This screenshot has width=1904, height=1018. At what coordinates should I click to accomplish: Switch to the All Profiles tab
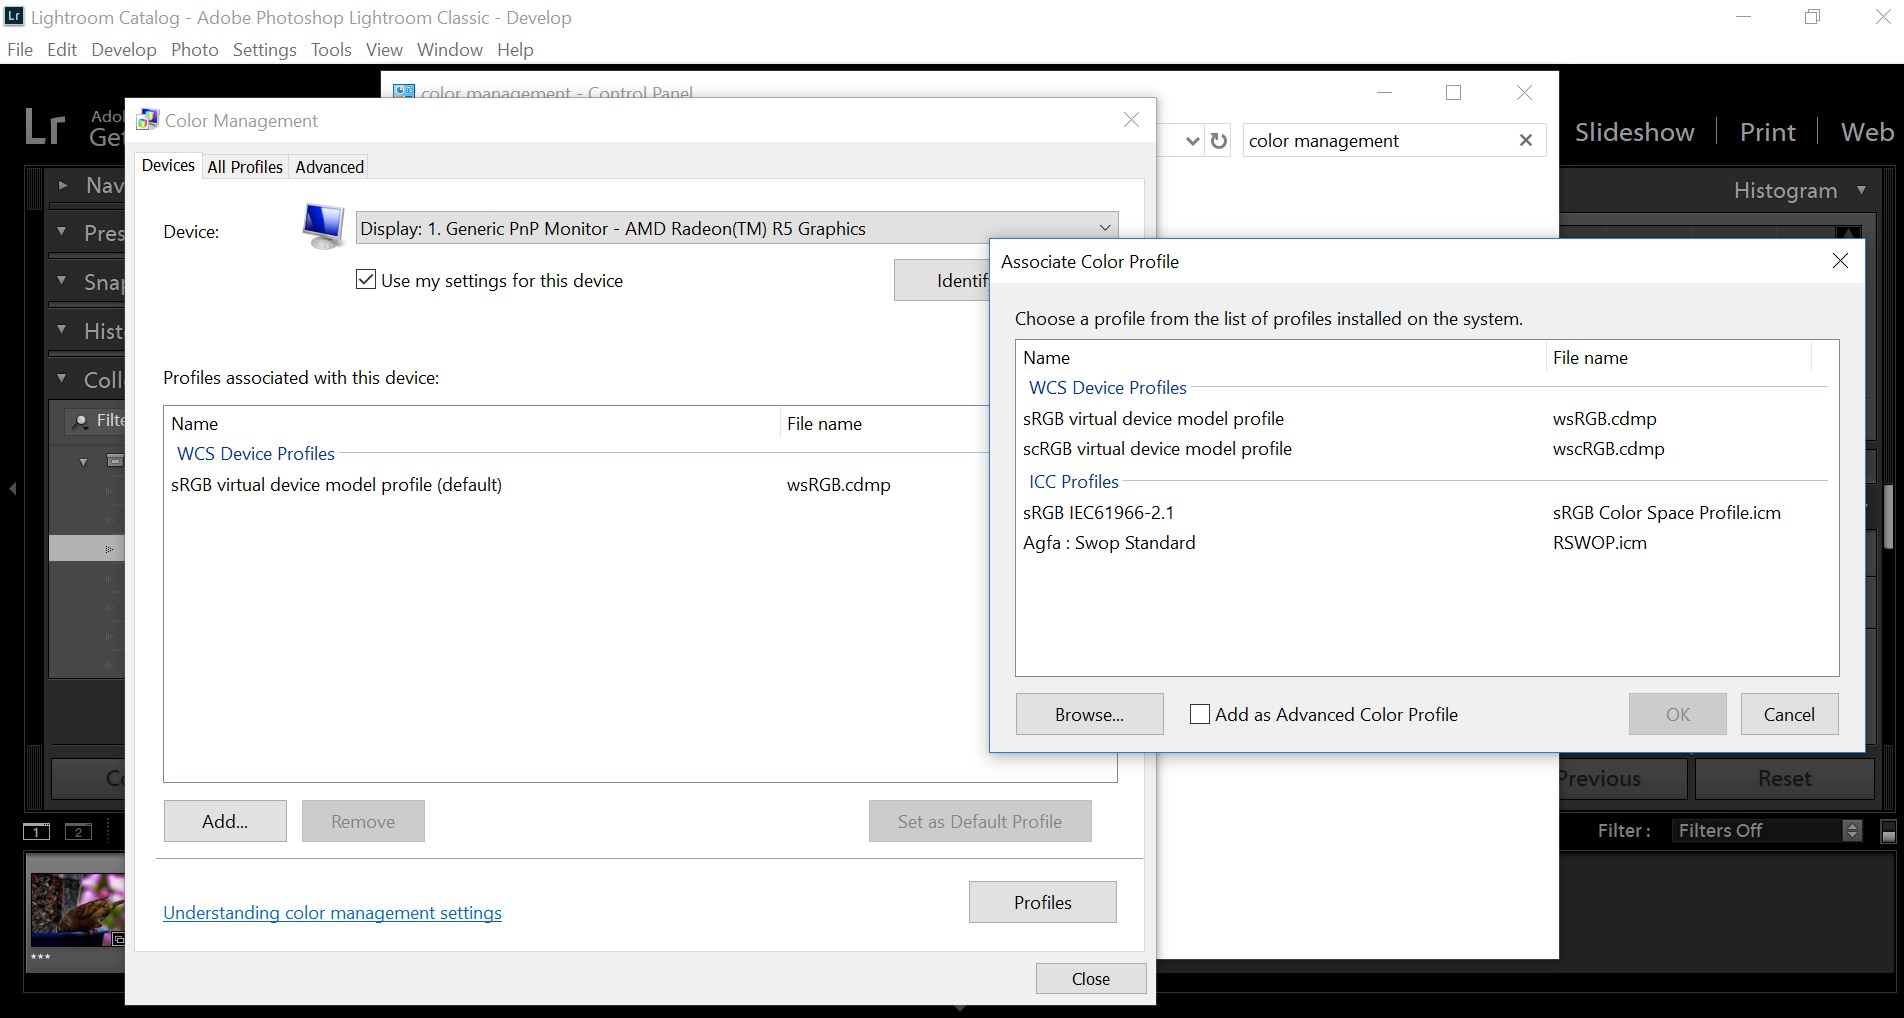pyautogui.click(x=245, y=167)
